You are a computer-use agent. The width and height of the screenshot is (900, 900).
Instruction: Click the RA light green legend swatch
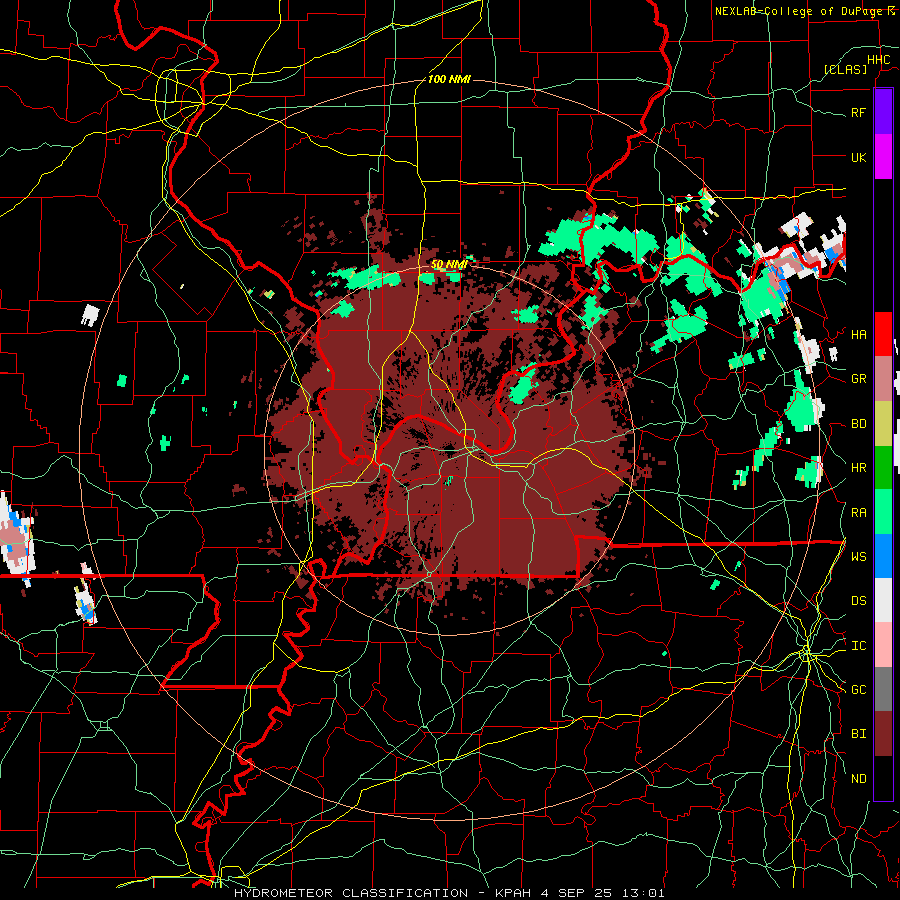click(883, 512)
